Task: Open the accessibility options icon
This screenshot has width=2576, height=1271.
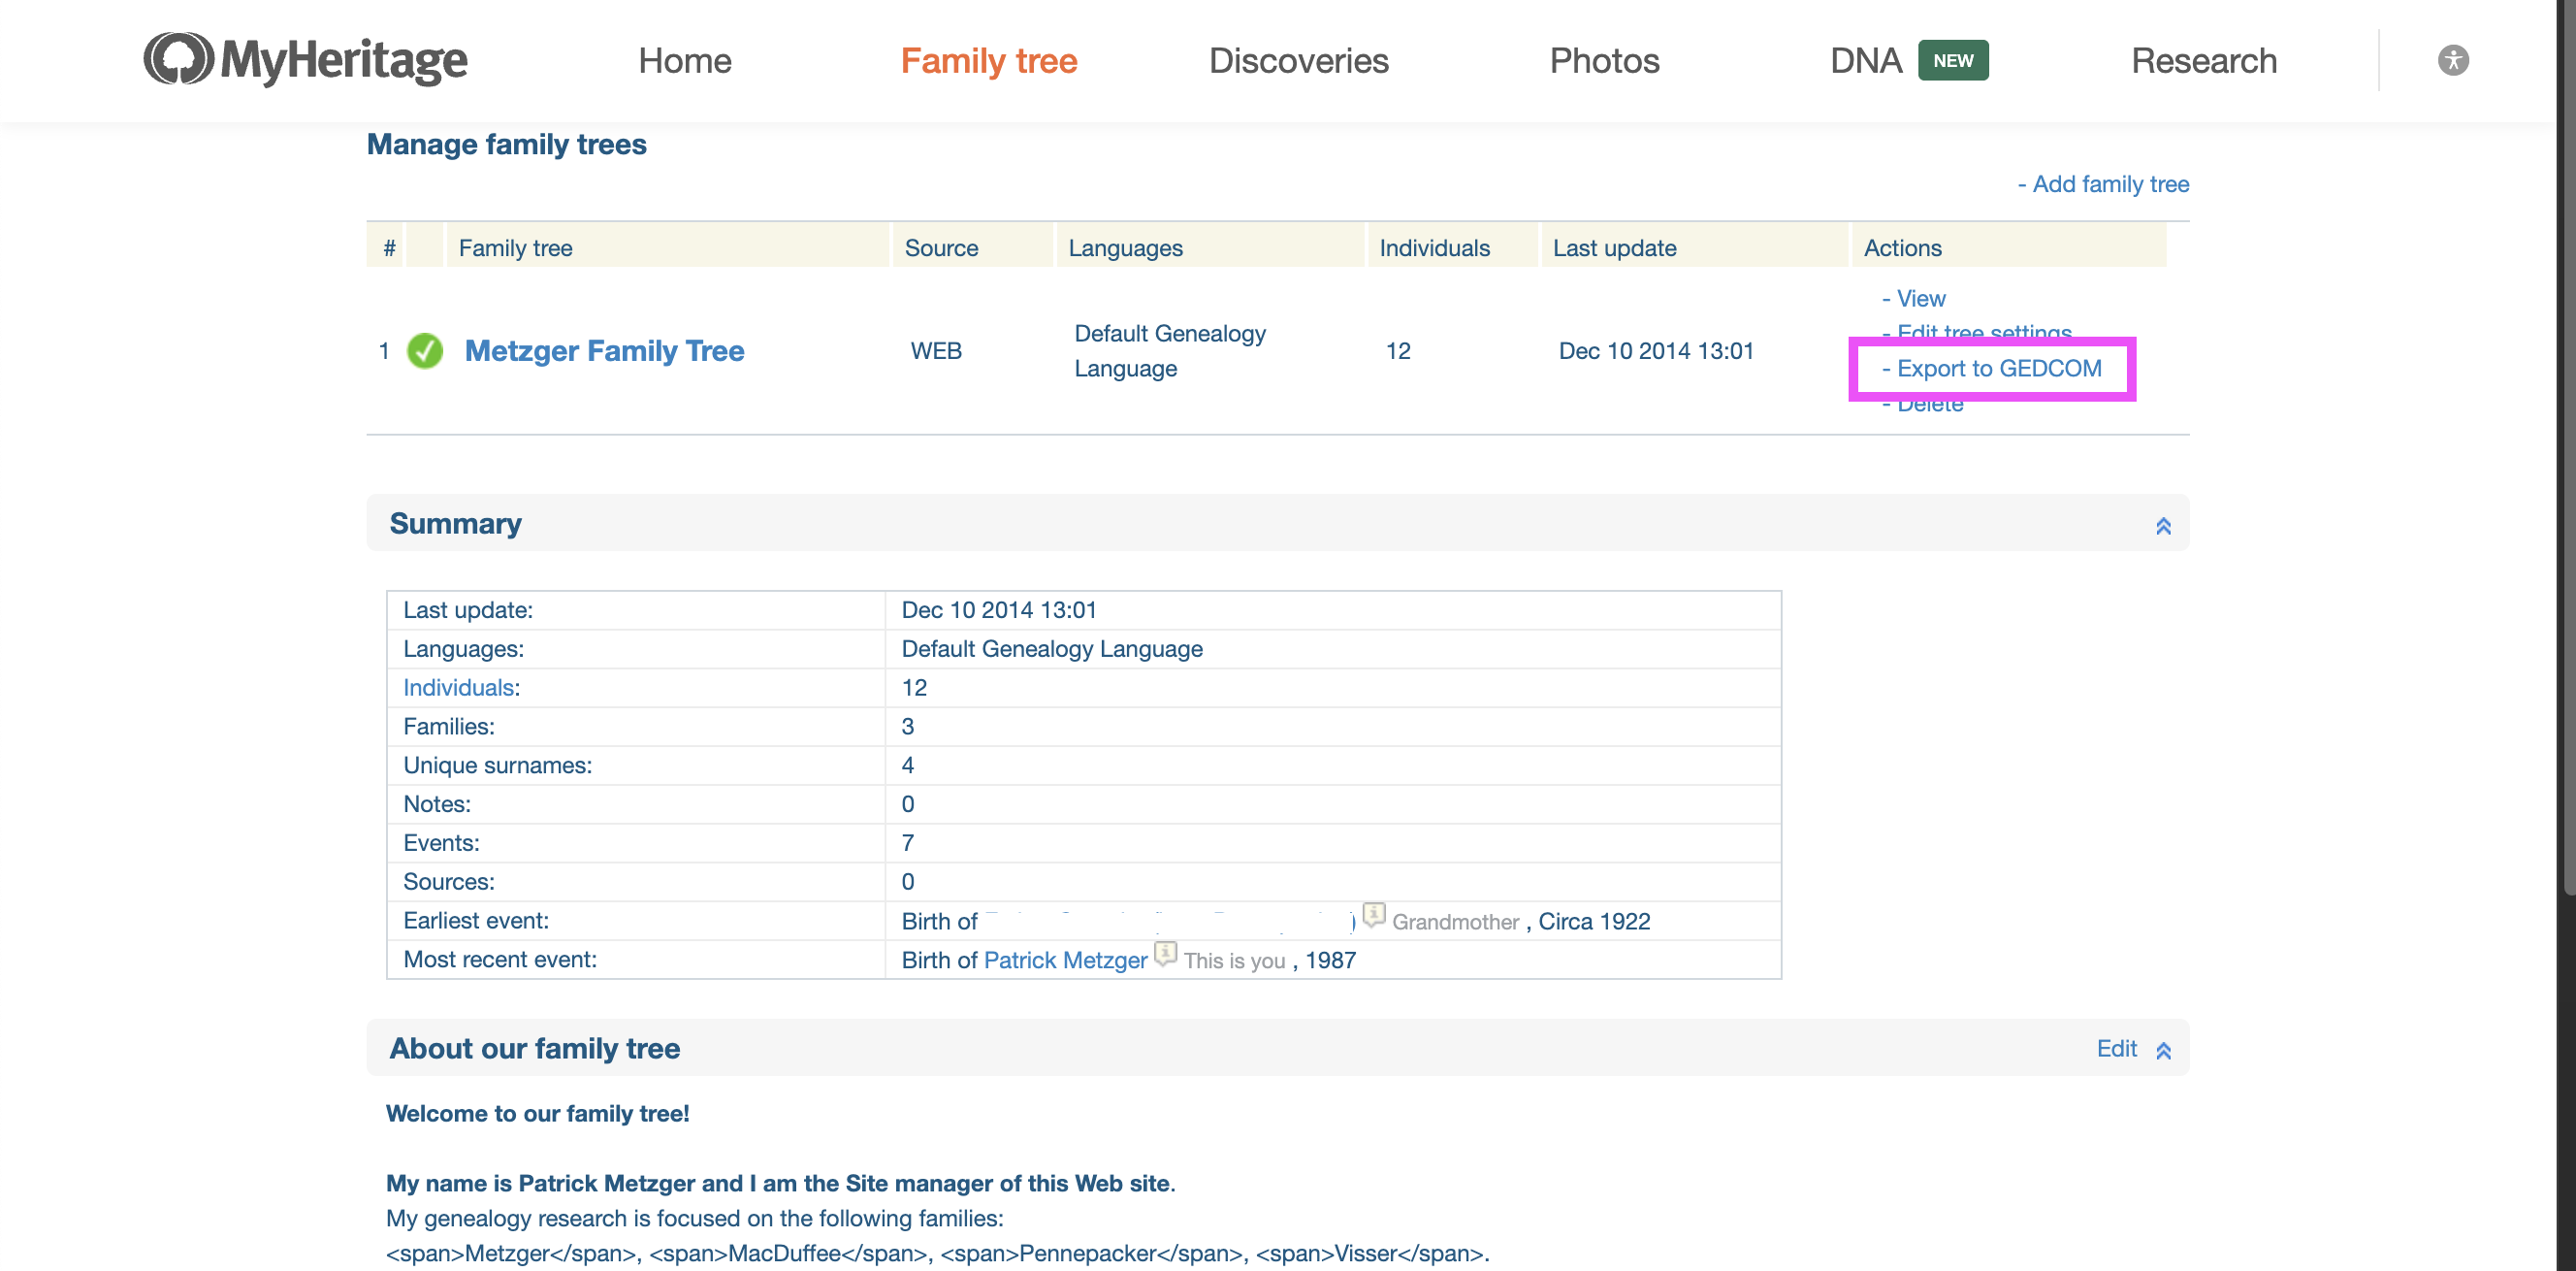Action: tap(2453, 60)
